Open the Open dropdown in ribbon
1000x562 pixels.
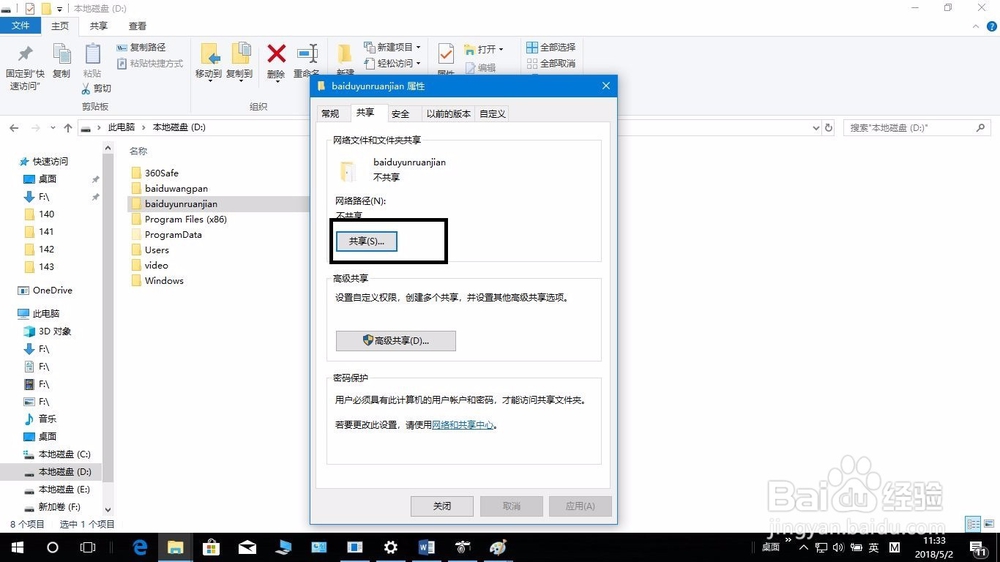click(483, 49)
